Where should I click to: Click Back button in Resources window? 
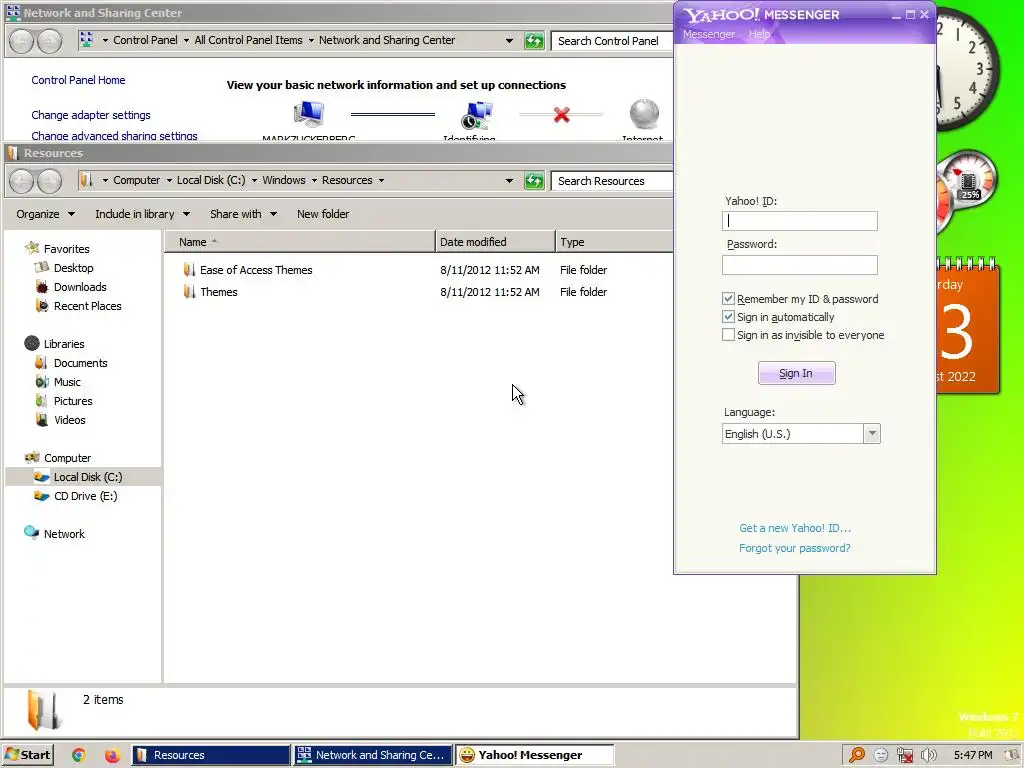(21, 181)
